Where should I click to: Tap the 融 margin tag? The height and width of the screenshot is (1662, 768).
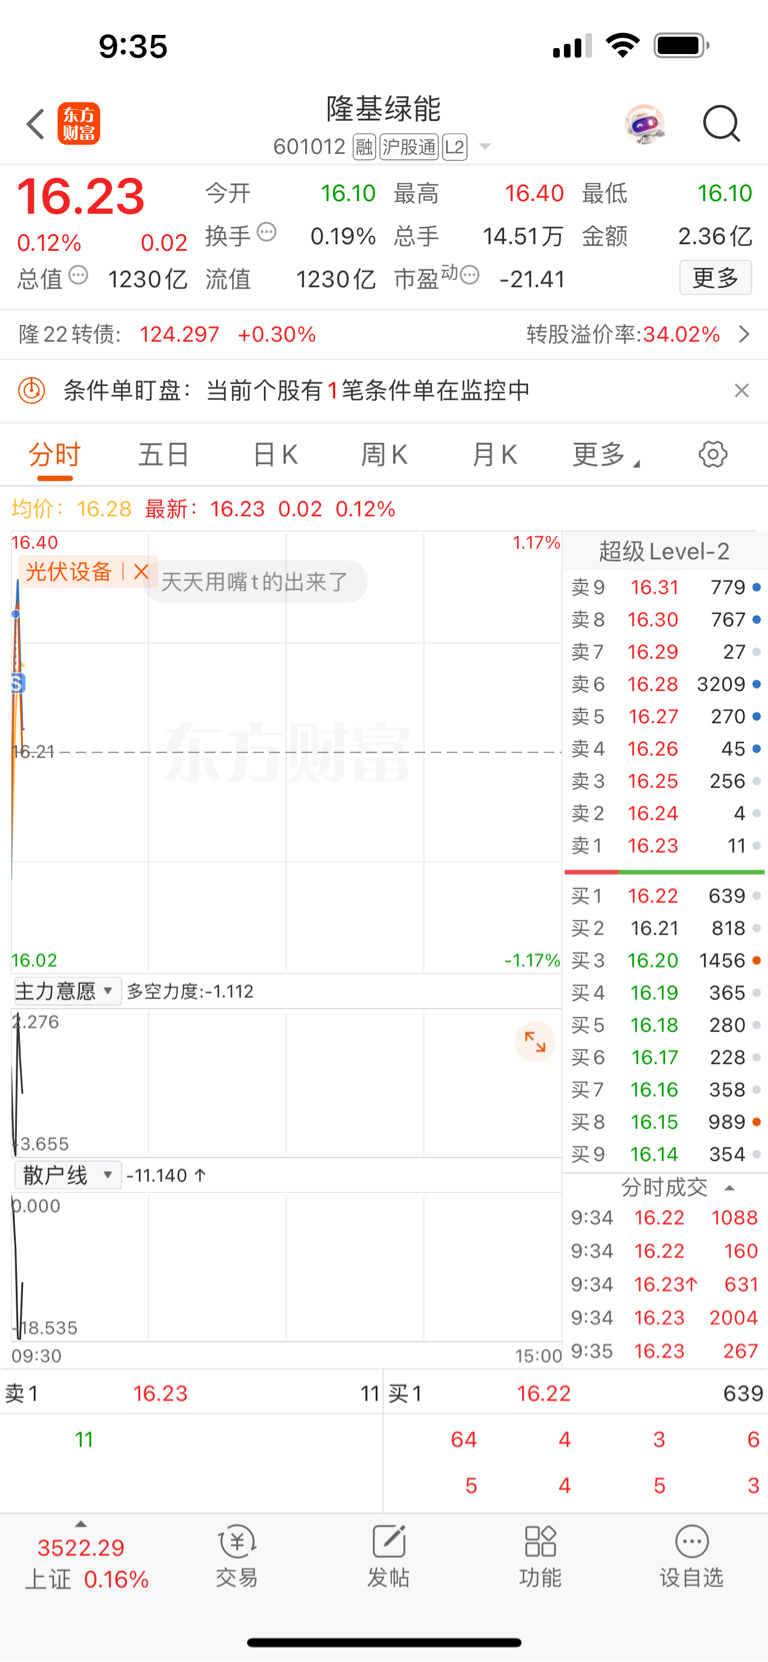pos(364,147)
